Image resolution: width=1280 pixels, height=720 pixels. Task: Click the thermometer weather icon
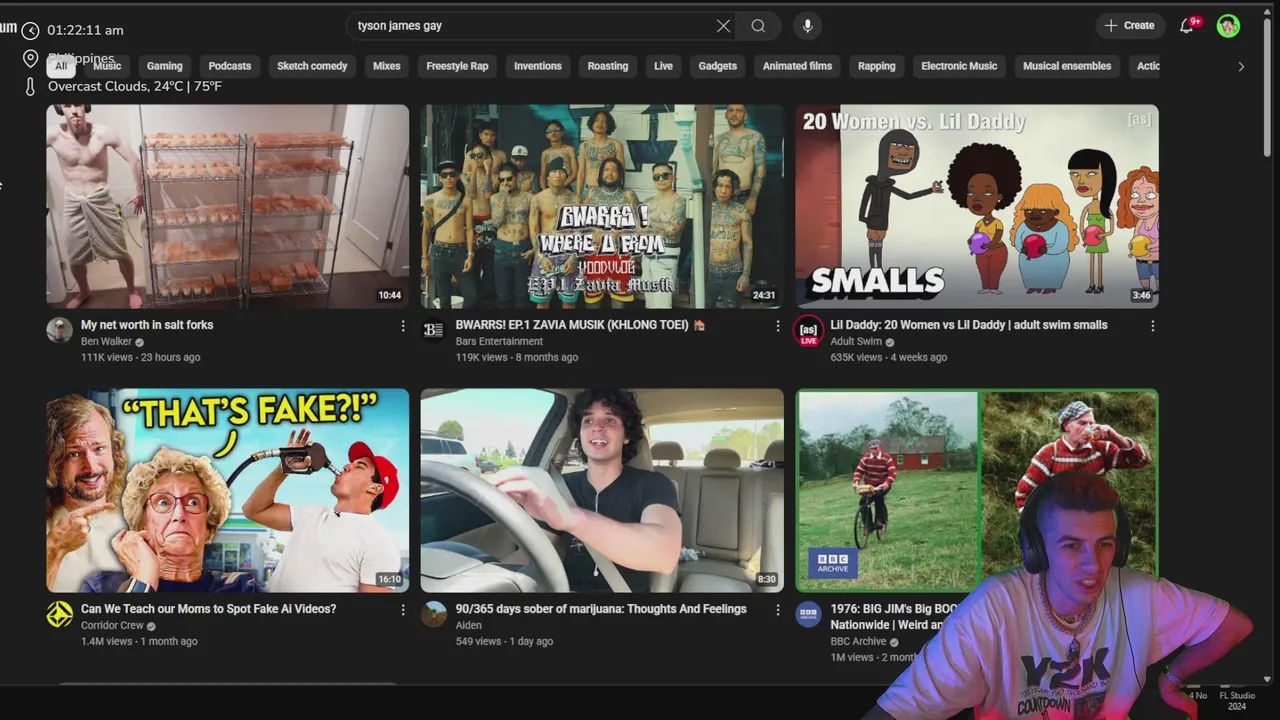point(30,87)
